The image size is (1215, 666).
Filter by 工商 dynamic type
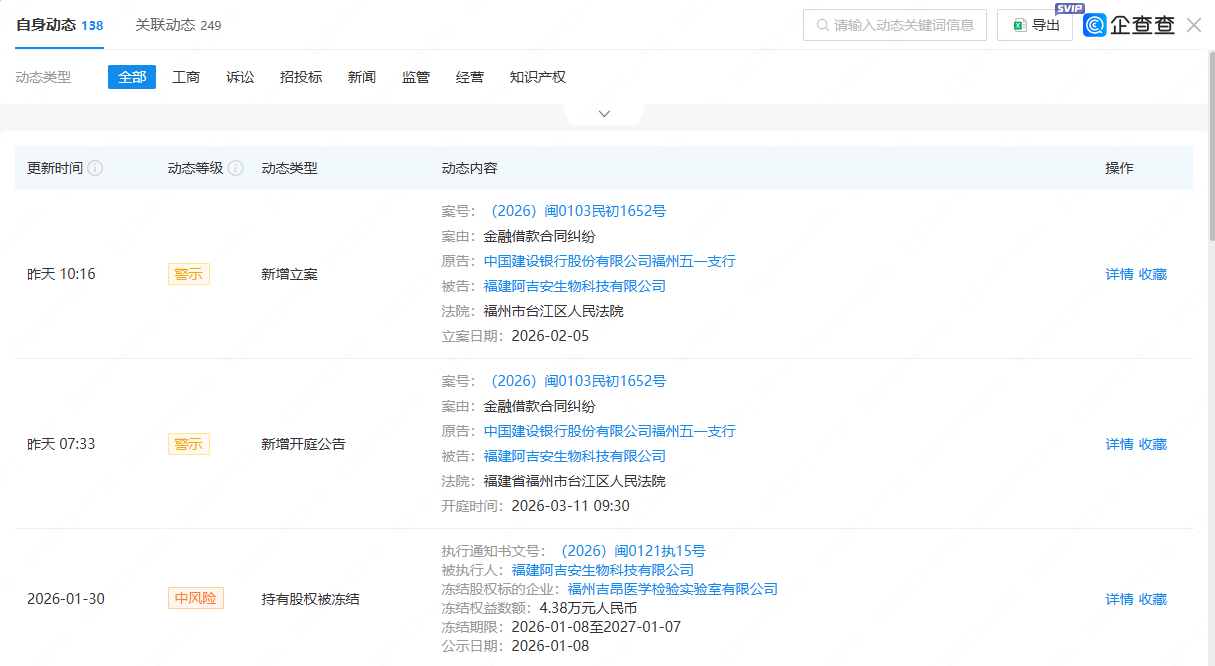coord(186,77)
